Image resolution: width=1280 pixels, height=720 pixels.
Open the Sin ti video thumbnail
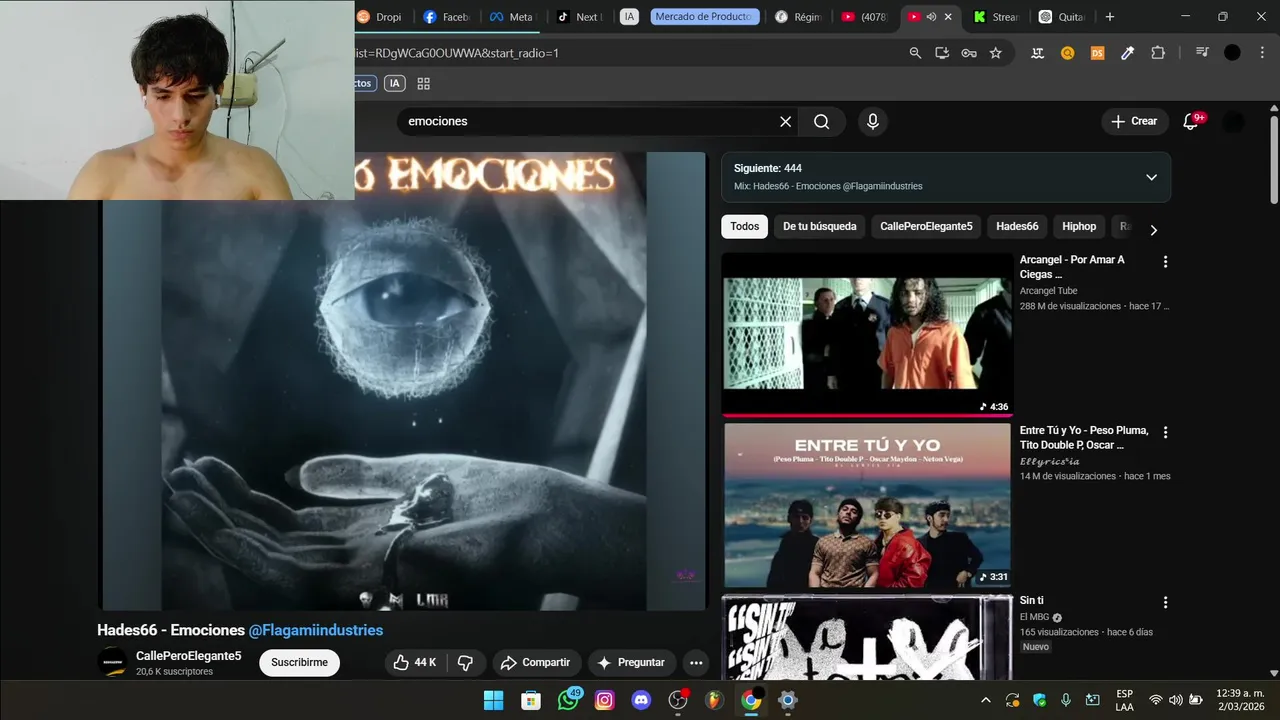(x=867, y=637)
